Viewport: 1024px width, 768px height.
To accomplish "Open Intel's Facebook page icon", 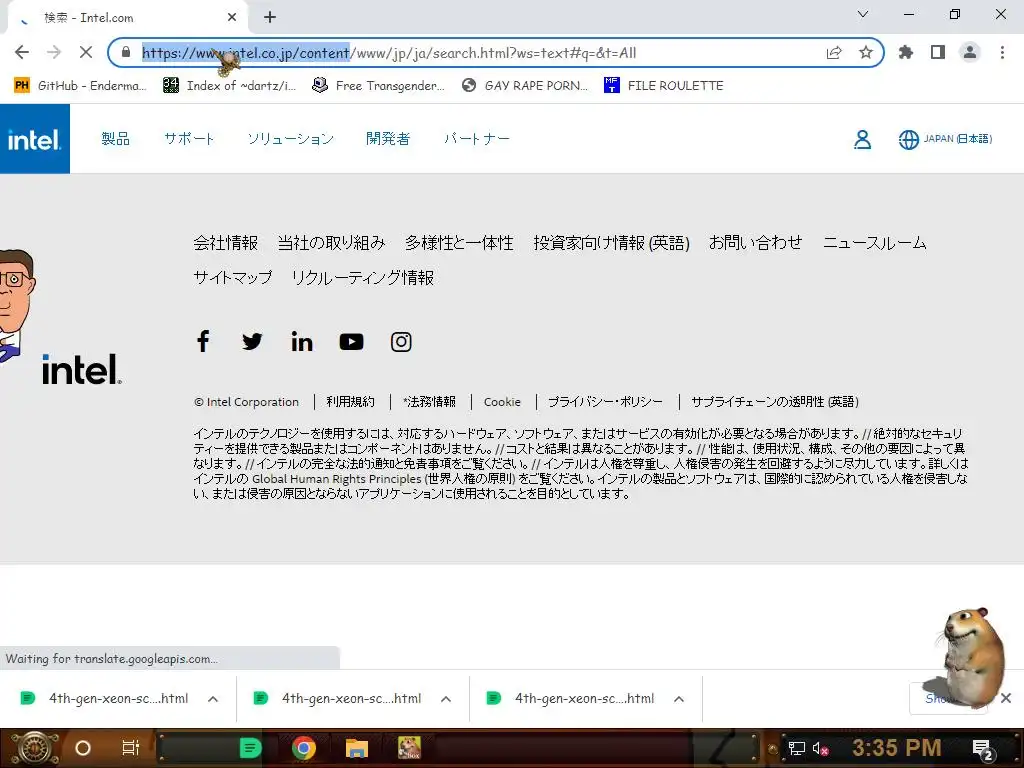I will tap(203, 341).
